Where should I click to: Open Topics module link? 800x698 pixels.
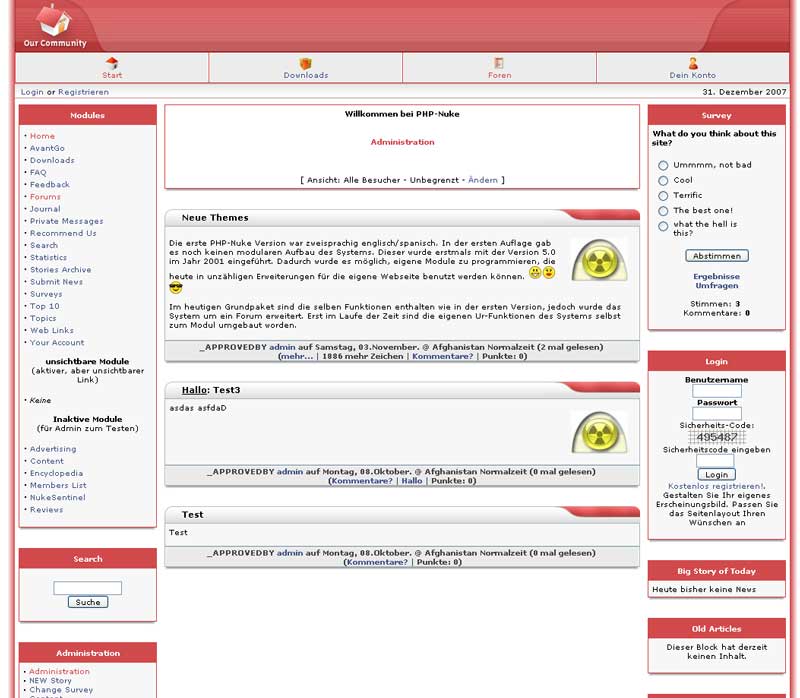coord(43,318)
